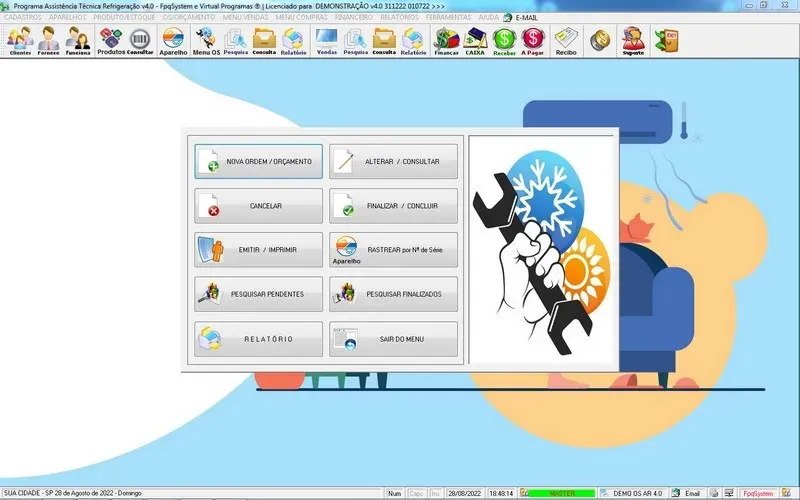Click the Aparelho toolbar icon

(x=173, y=40)
